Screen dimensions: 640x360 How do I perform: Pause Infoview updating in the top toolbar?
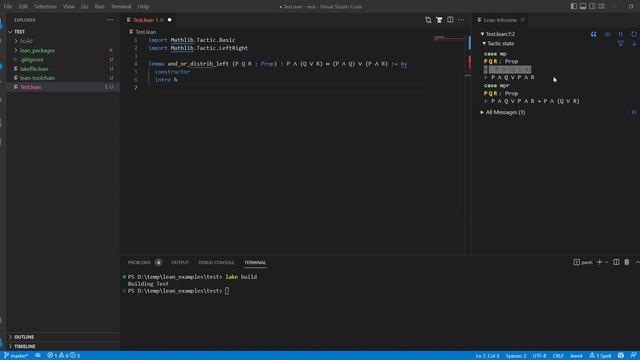pyautogui.click(x=621, y=34)
